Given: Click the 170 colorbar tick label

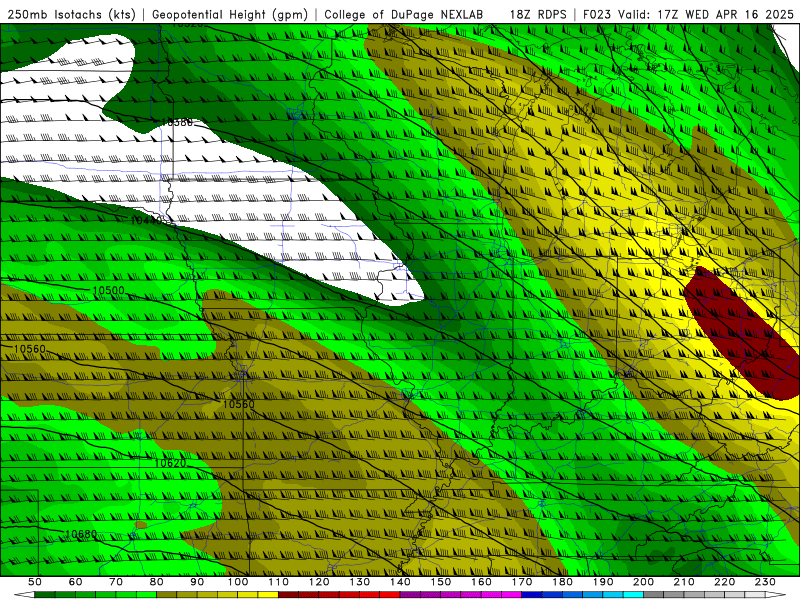Looking at the screenshot, I should [522, 582].
